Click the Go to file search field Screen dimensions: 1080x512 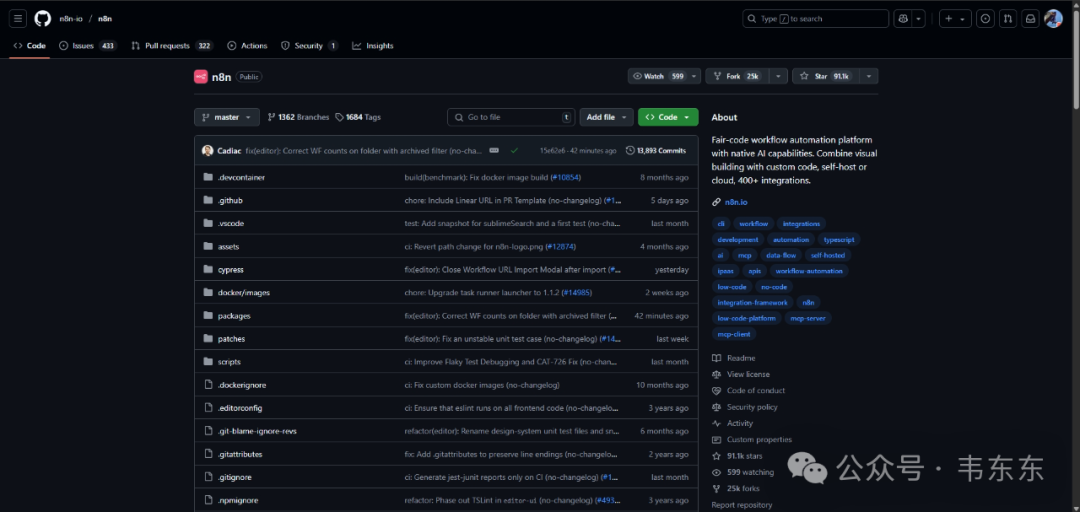[x=511, y=117]
